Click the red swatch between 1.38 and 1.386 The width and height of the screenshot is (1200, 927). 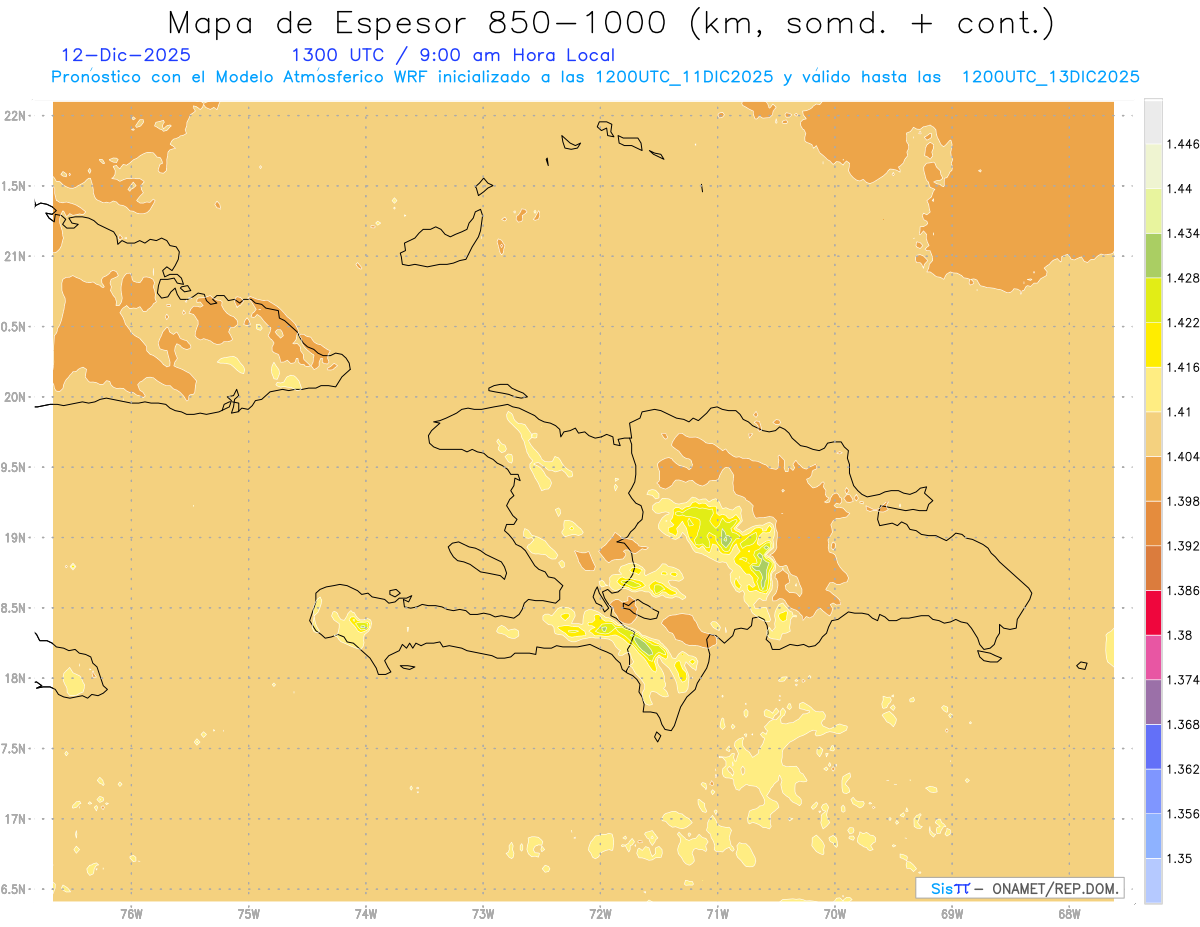point(1153,612)
